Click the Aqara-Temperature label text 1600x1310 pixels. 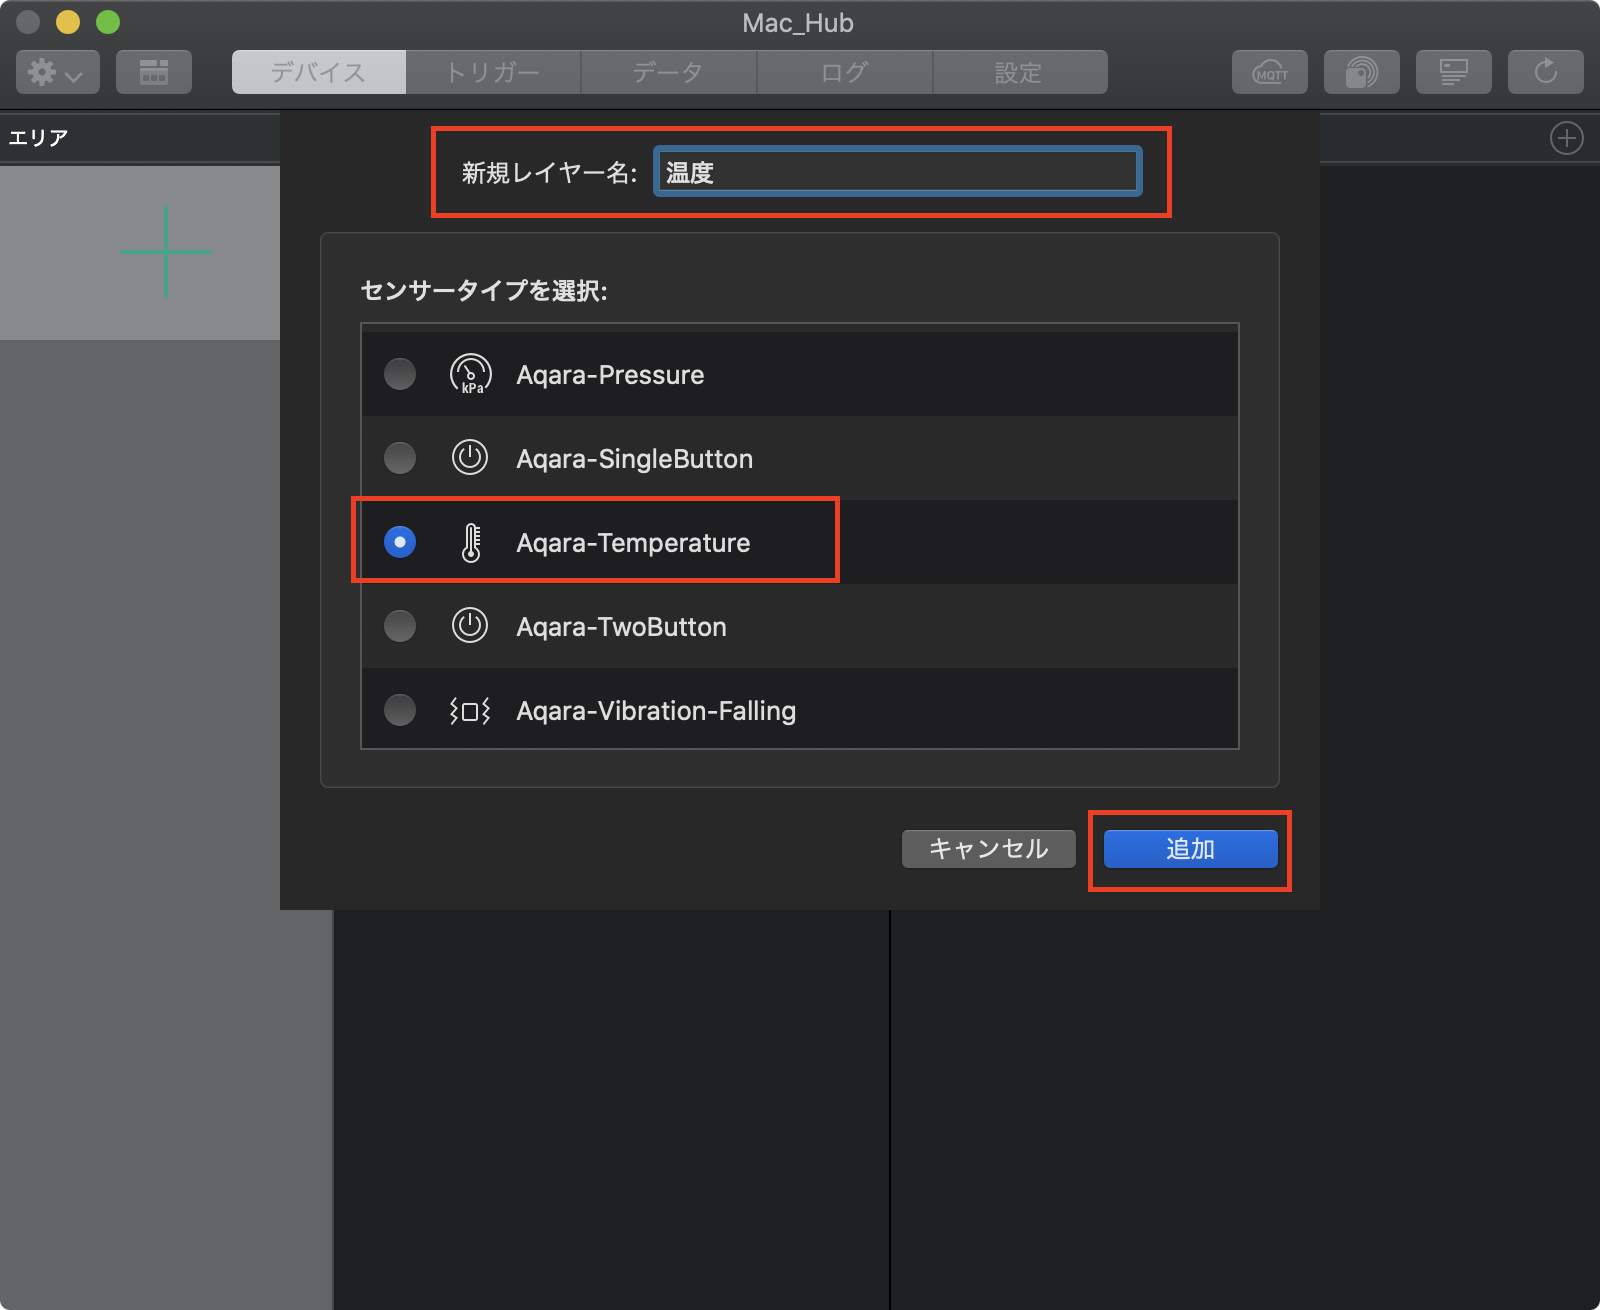633,543
